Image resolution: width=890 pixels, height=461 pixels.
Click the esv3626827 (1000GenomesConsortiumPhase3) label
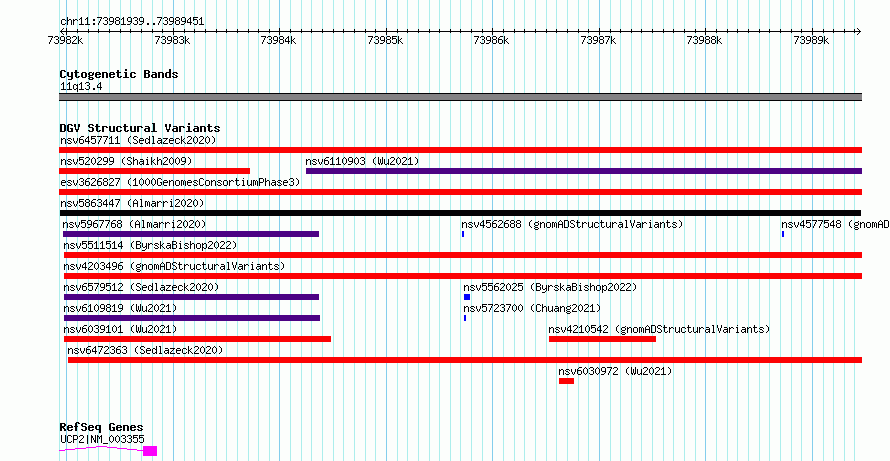coord(180,182)
